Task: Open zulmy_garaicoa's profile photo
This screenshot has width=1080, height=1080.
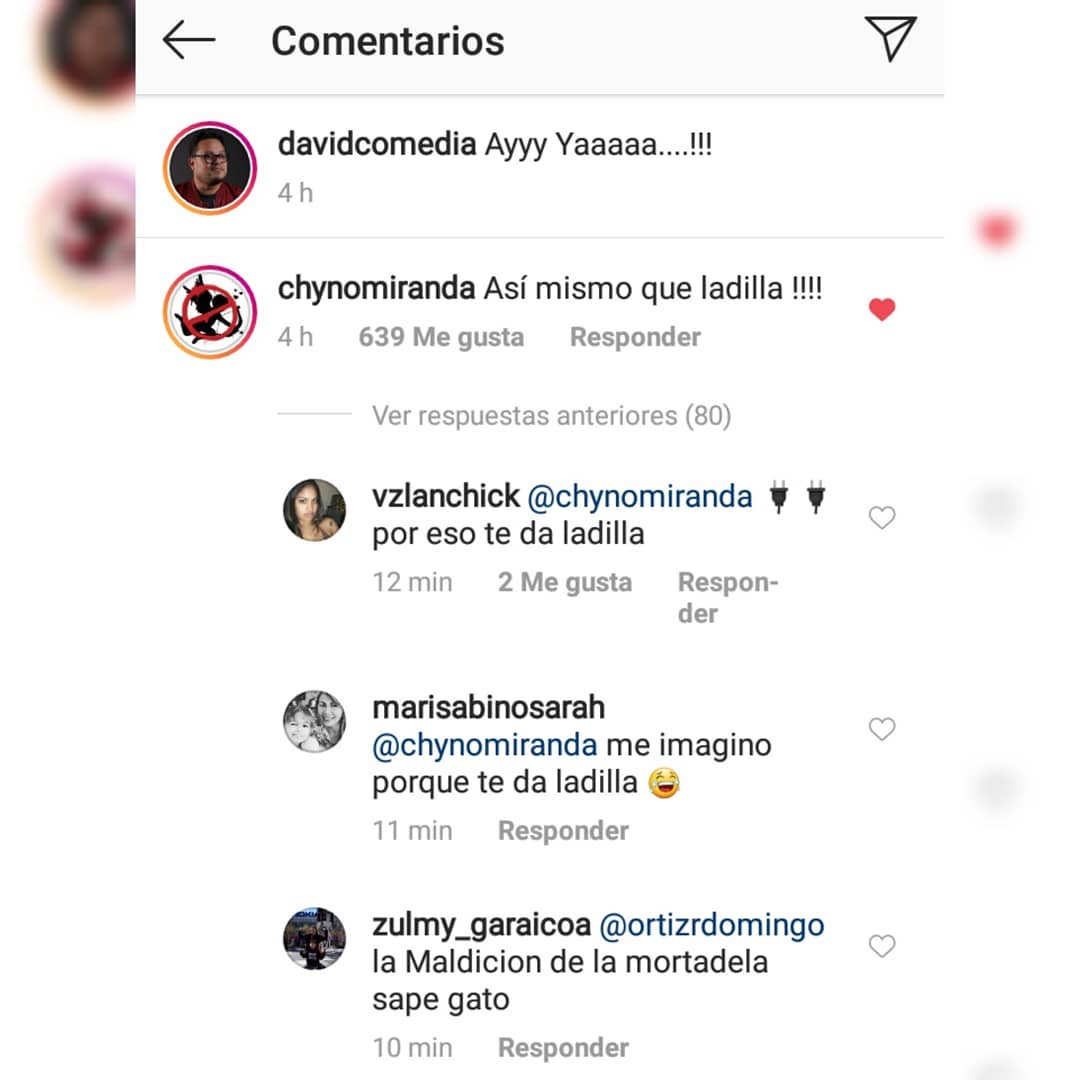Action: point(315,938)
